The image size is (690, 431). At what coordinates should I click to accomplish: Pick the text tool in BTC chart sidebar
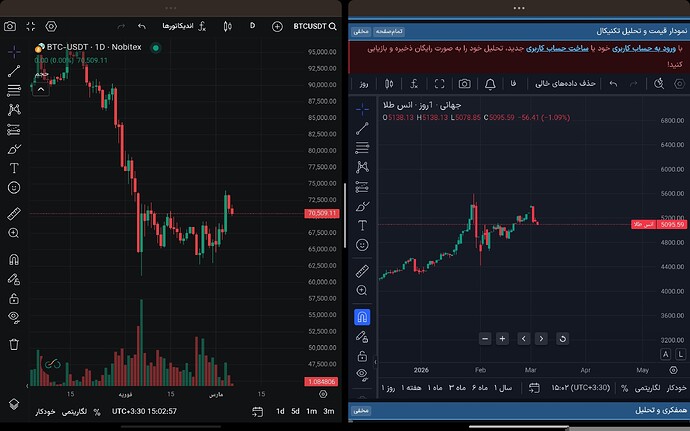[x=14, y=168]
